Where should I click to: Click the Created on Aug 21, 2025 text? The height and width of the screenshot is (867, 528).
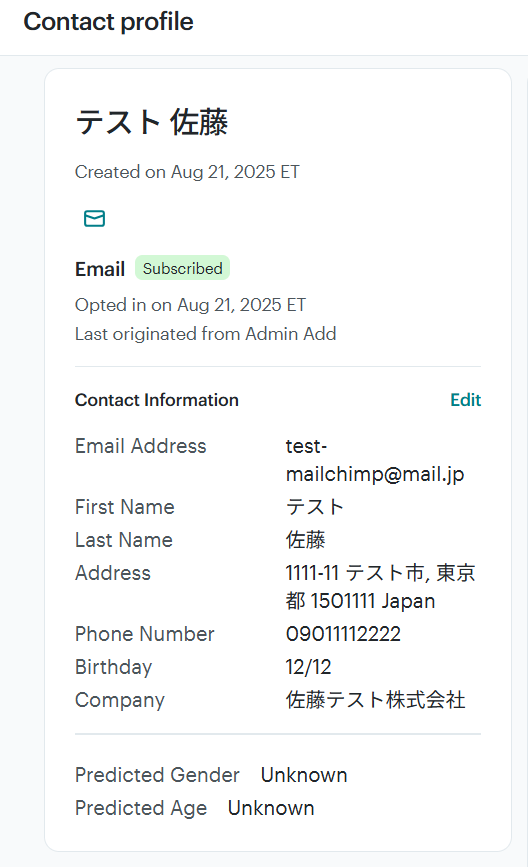[x=187, y=172]
